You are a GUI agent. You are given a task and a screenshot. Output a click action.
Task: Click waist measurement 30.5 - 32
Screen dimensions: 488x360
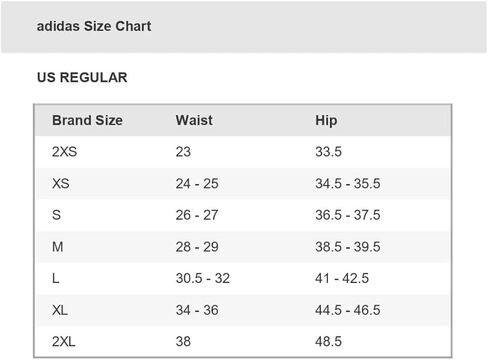click(203, 278)
